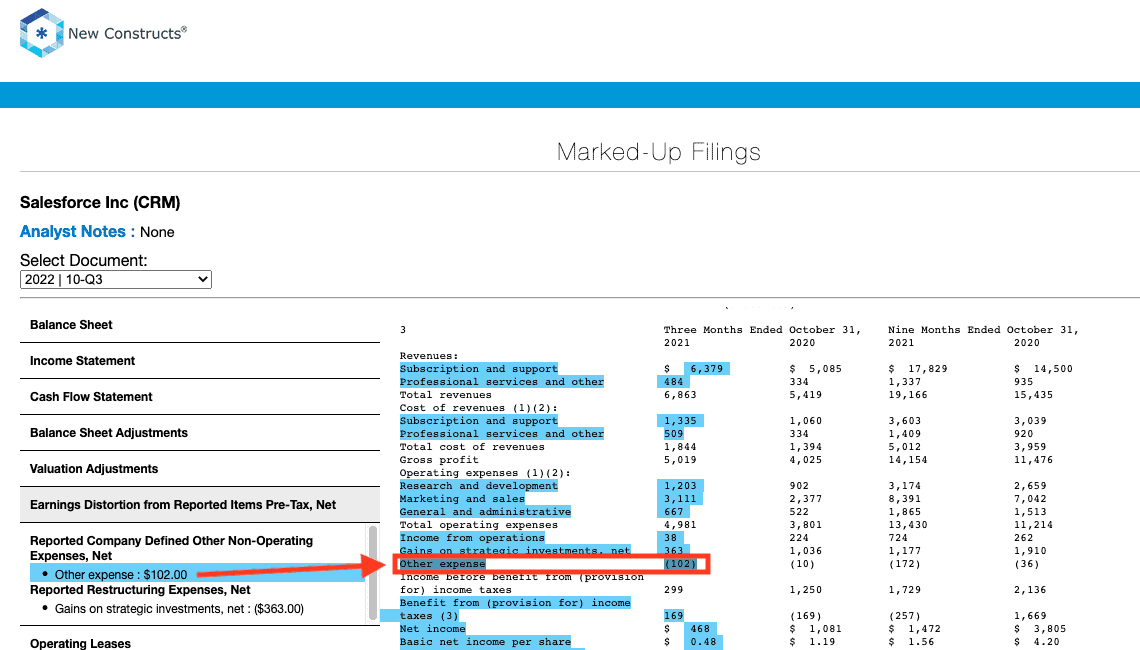
Task: Click the highlighted 667 value
Action: [673, 512]
